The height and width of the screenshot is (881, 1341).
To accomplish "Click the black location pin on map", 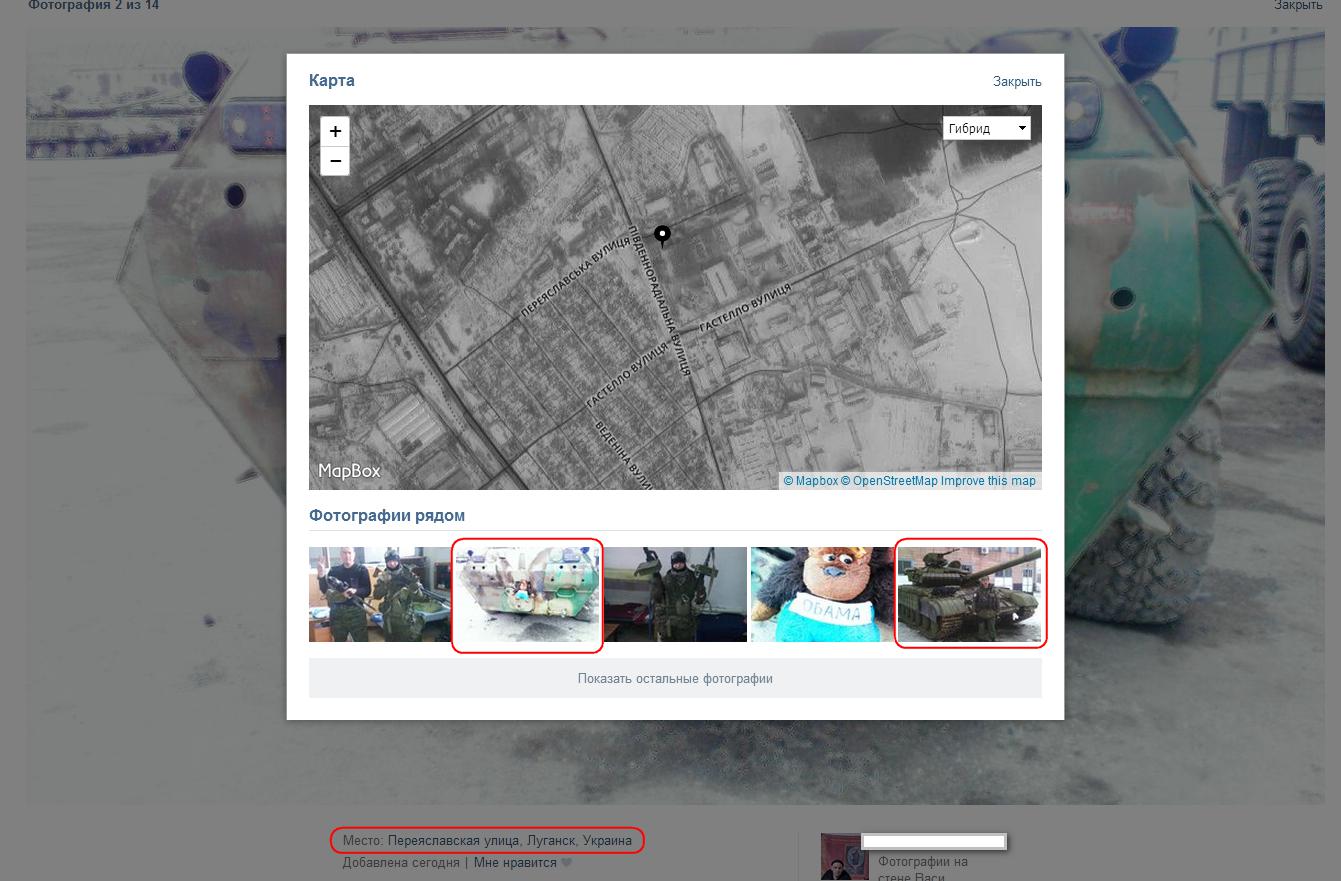I will [662, 235].
